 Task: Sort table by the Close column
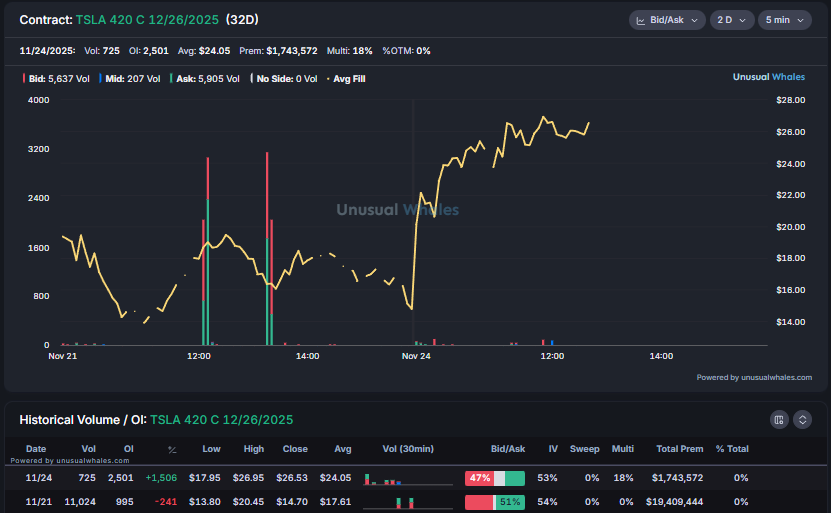point(295,449)
